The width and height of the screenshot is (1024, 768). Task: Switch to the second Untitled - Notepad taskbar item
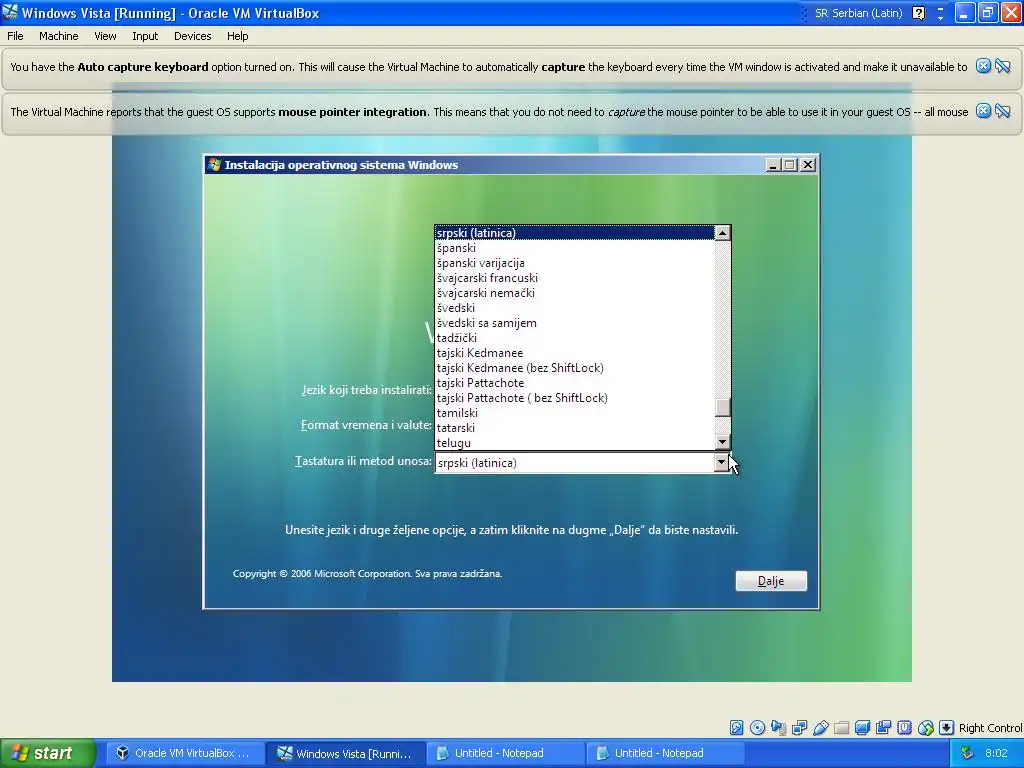[663, 753]
